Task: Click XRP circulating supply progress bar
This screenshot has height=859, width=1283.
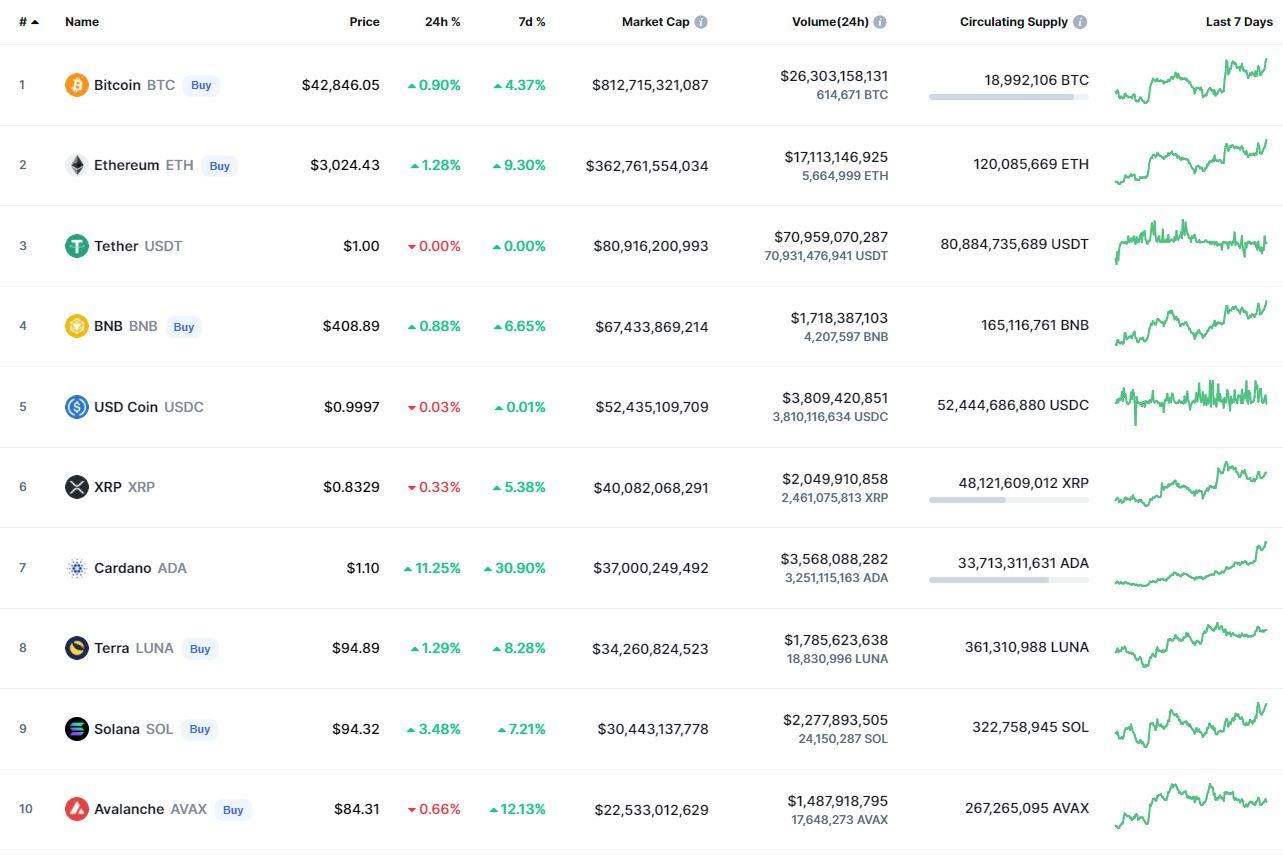Action: point(1009,500)
